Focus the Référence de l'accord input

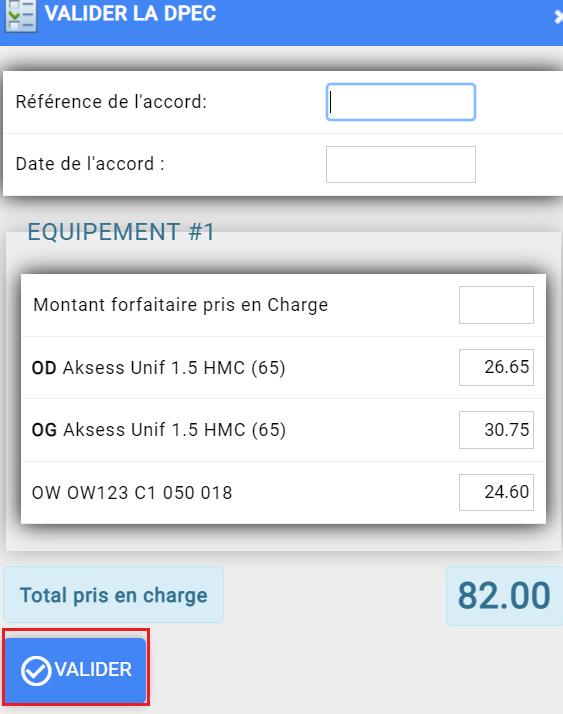tap(401, 102)
